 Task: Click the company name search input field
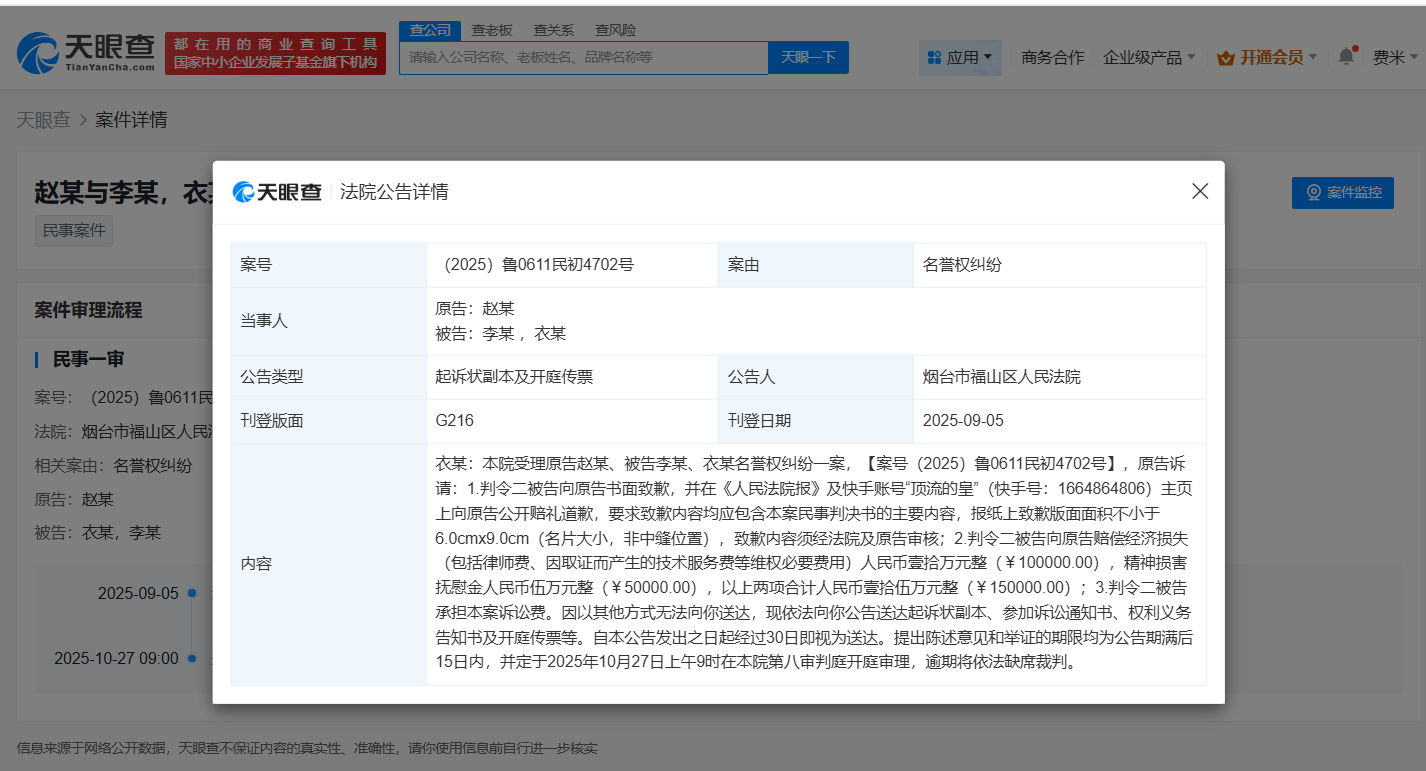583,58
